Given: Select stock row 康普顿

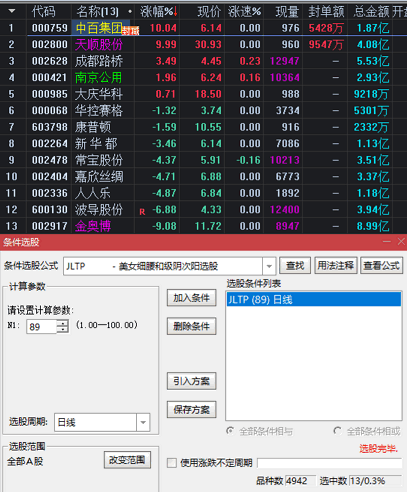Looking at the screenshot, I should pos(203,127).
